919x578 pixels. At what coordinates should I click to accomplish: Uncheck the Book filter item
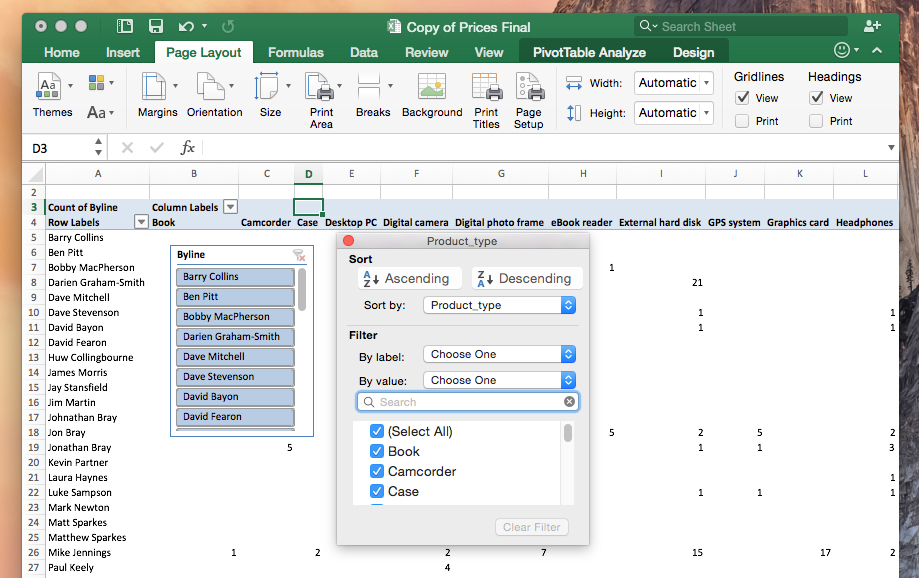pos(378,451)
